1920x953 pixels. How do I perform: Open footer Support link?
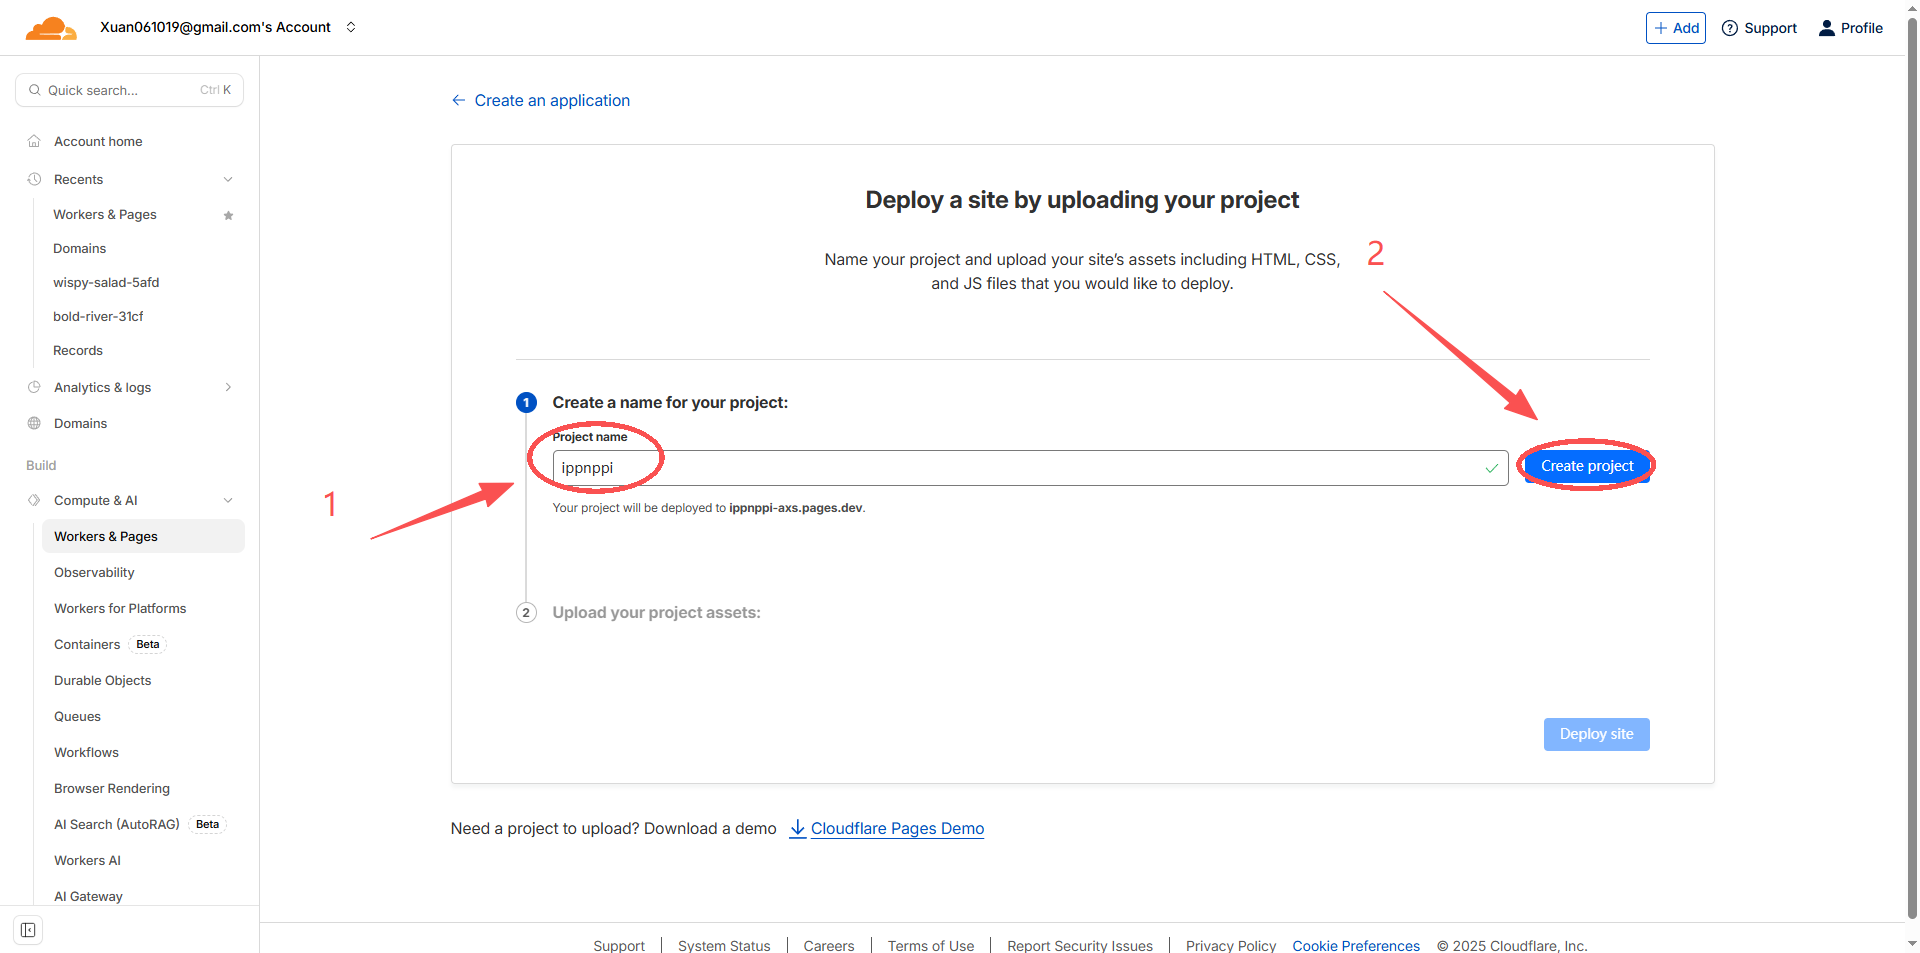[x=619, y=945]
